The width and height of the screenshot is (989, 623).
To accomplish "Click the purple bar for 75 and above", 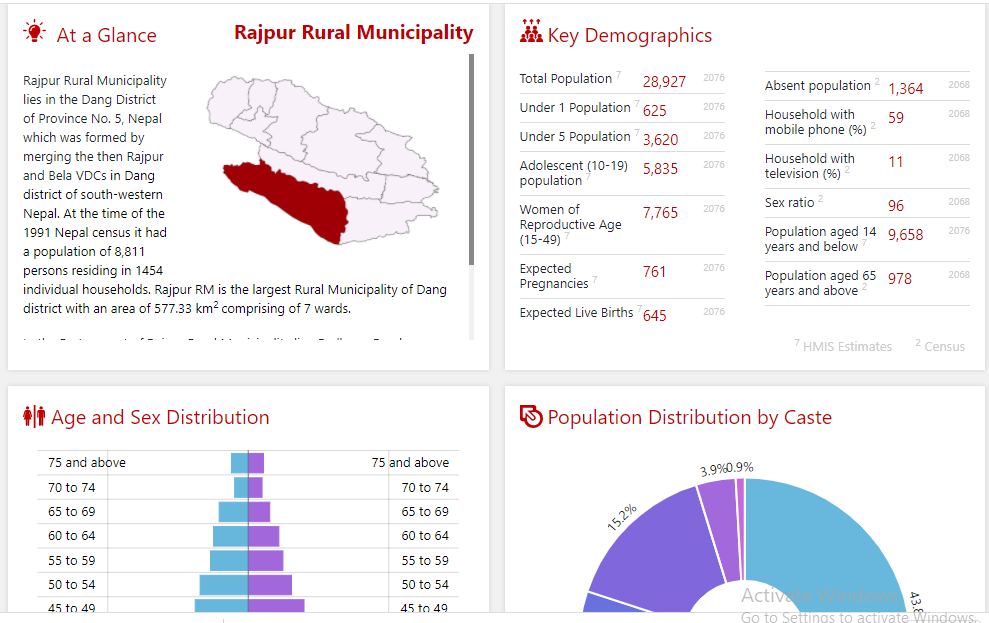I will (x=256, y=463).
